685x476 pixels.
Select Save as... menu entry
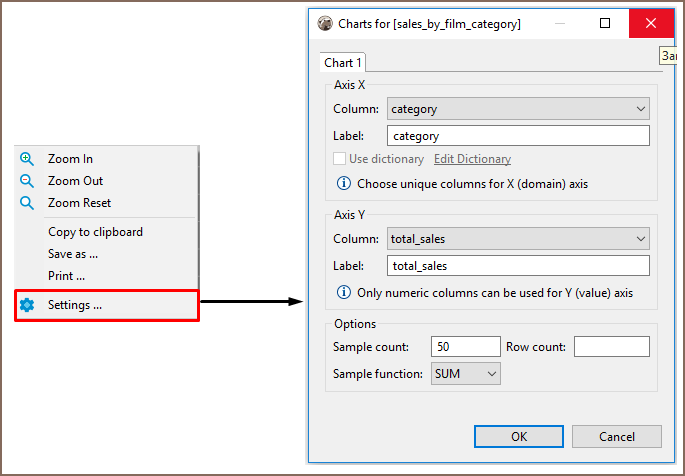click(x=73, y=254)
